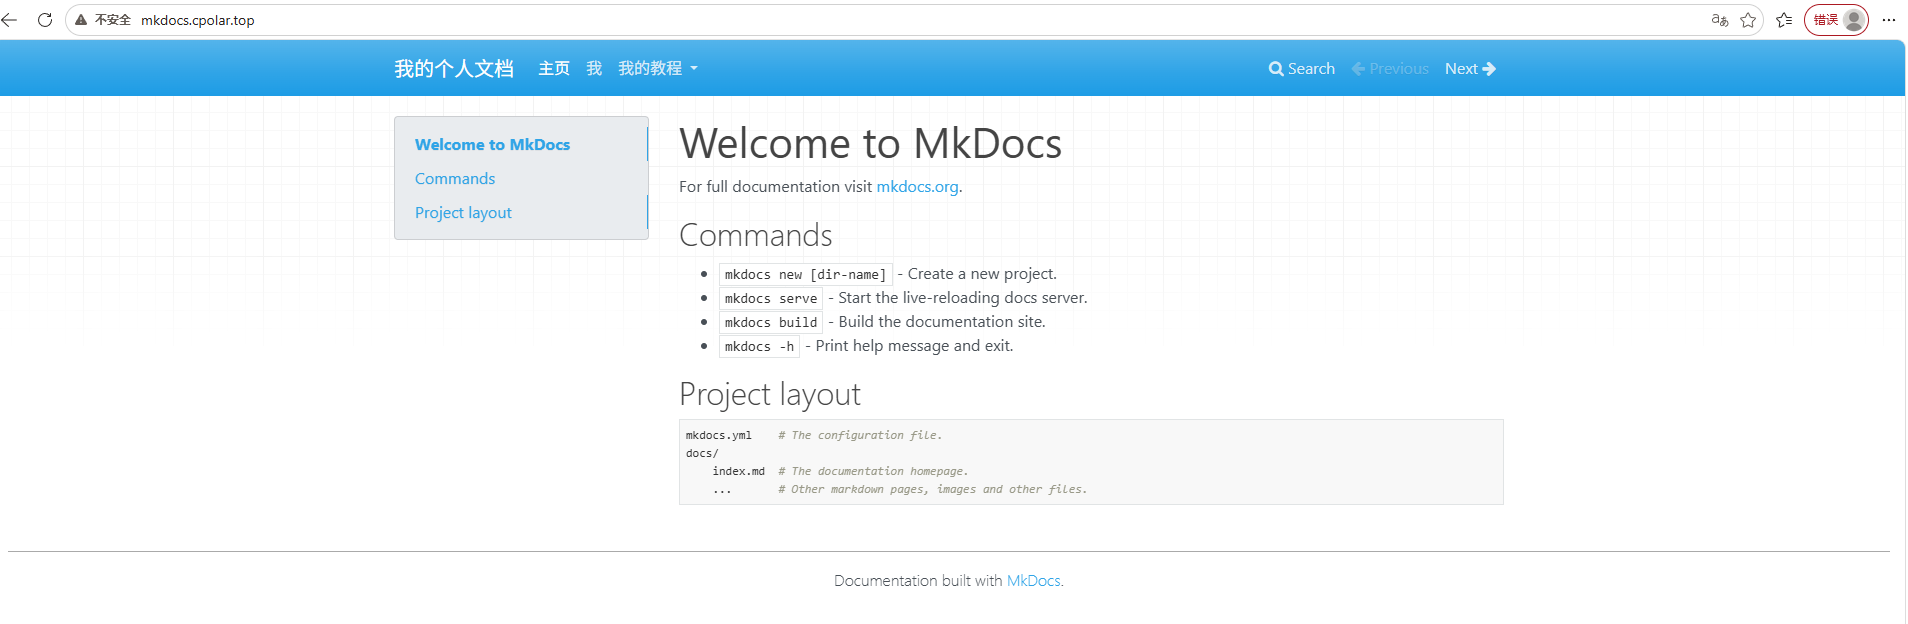The image size is (1908, 624).
Task: Go to the Next page arrow
Action: pyautogui.click(x=1470, y=69)
